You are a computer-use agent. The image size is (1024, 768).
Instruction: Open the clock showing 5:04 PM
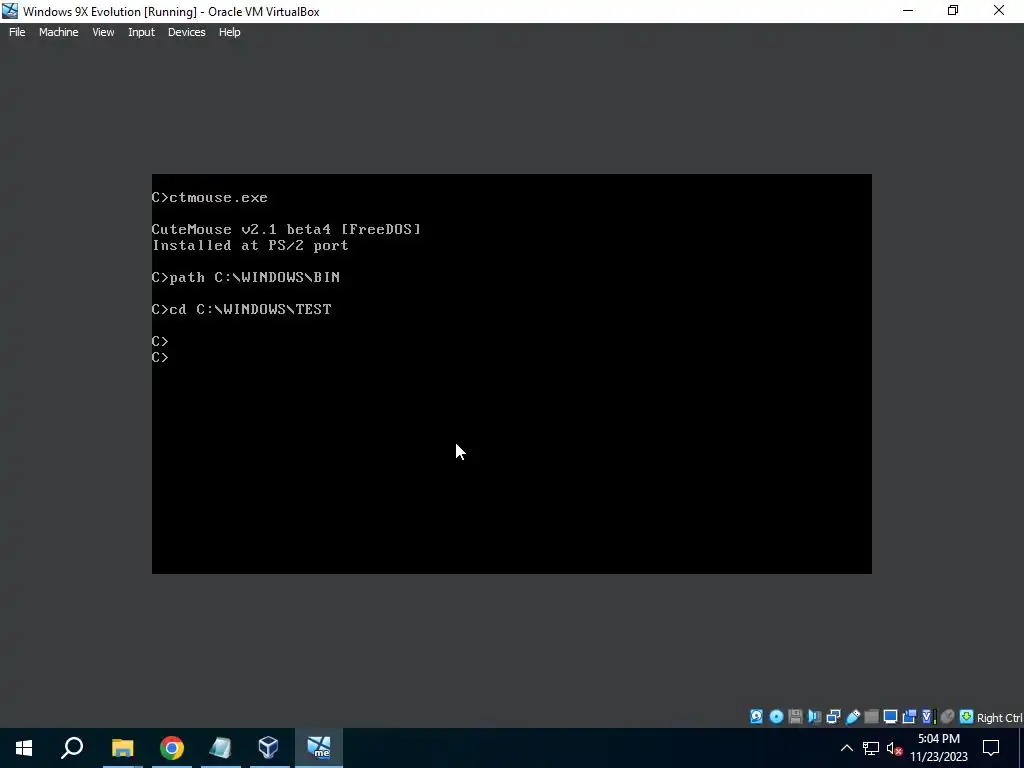coord(938,748)
